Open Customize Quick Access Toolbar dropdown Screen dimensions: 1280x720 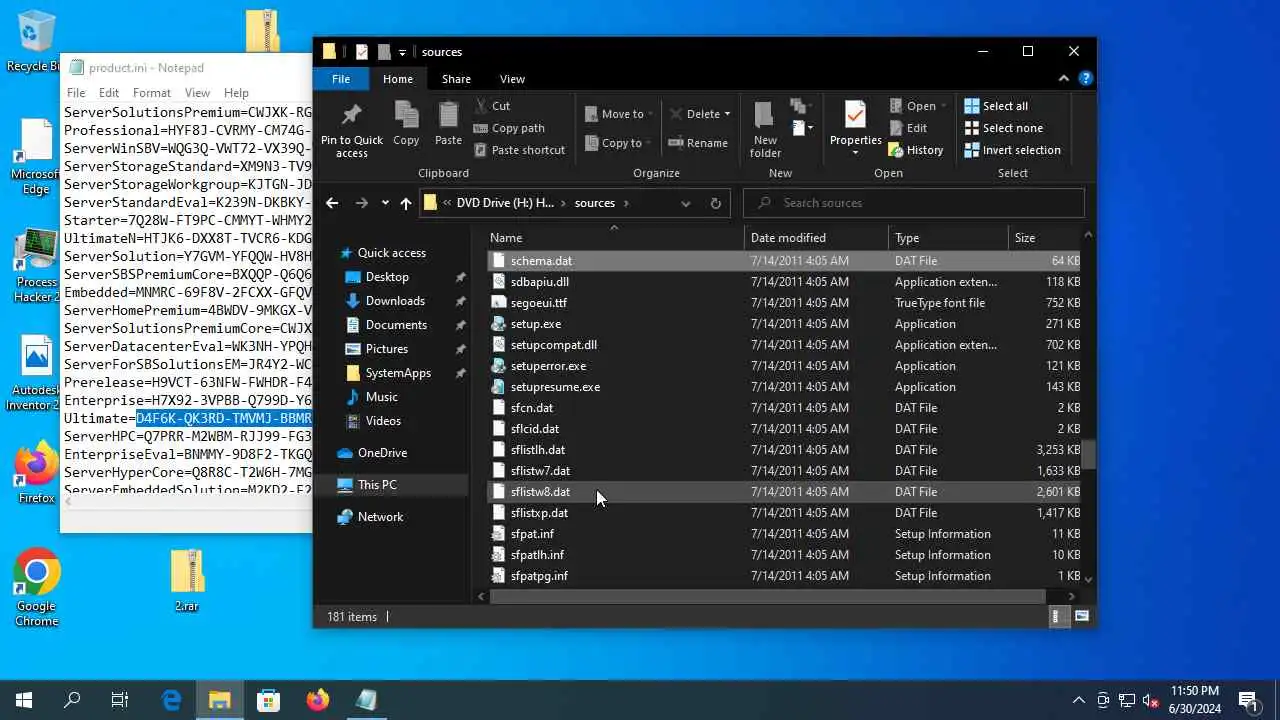tap(402, 52)
